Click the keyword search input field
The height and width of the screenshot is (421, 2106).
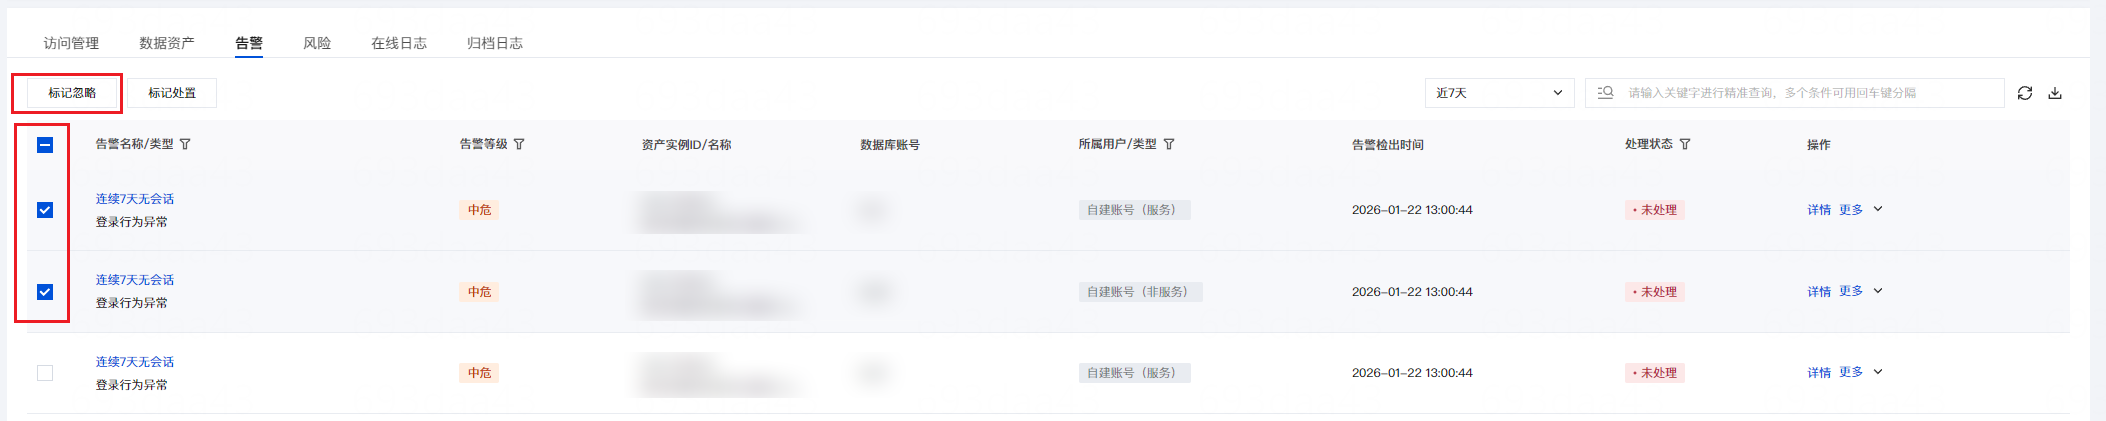pyautogui.click(x=1810, y=93)
